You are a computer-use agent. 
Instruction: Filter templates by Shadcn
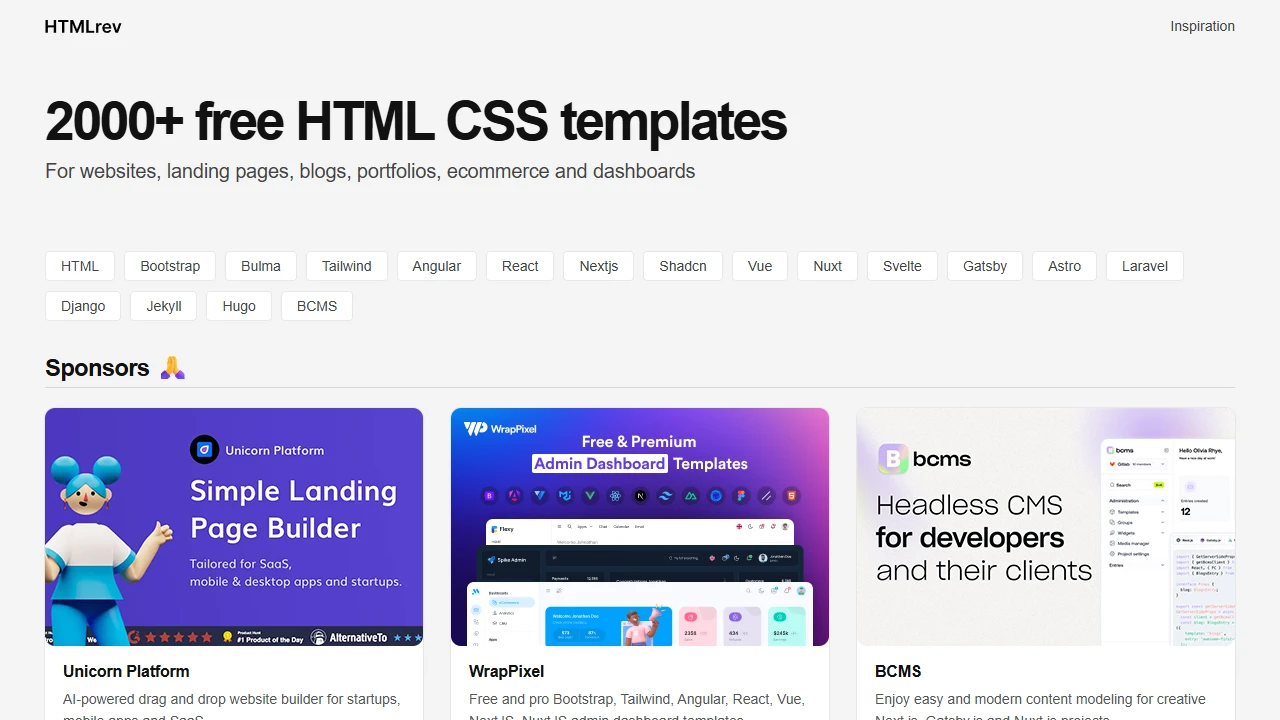[x=683, y=266]
